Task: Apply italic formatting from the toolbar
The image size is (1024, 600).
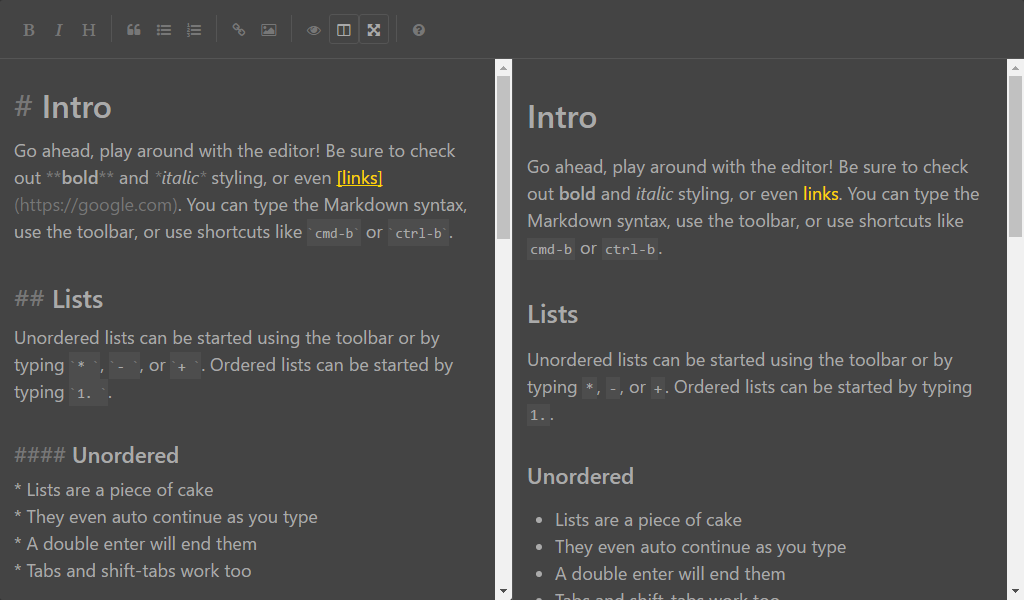Action: click(59, 30)
